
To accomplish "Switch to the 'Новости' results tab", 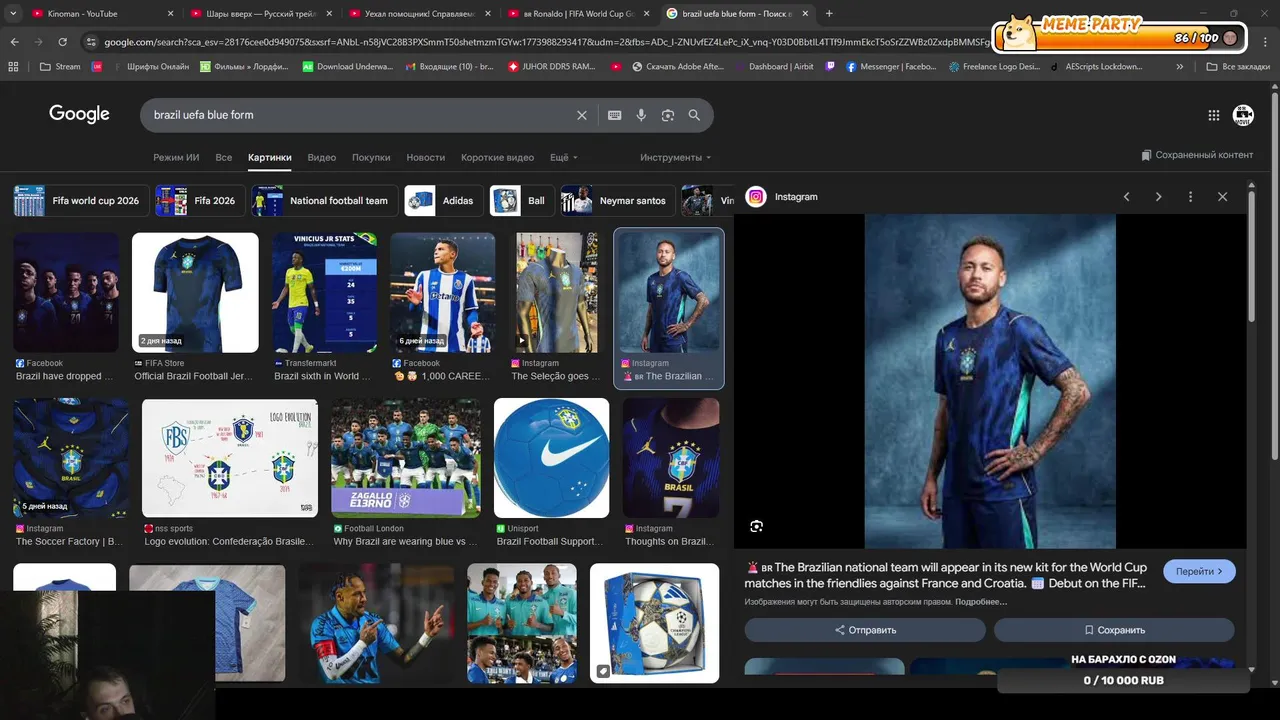I will [426, 158].
